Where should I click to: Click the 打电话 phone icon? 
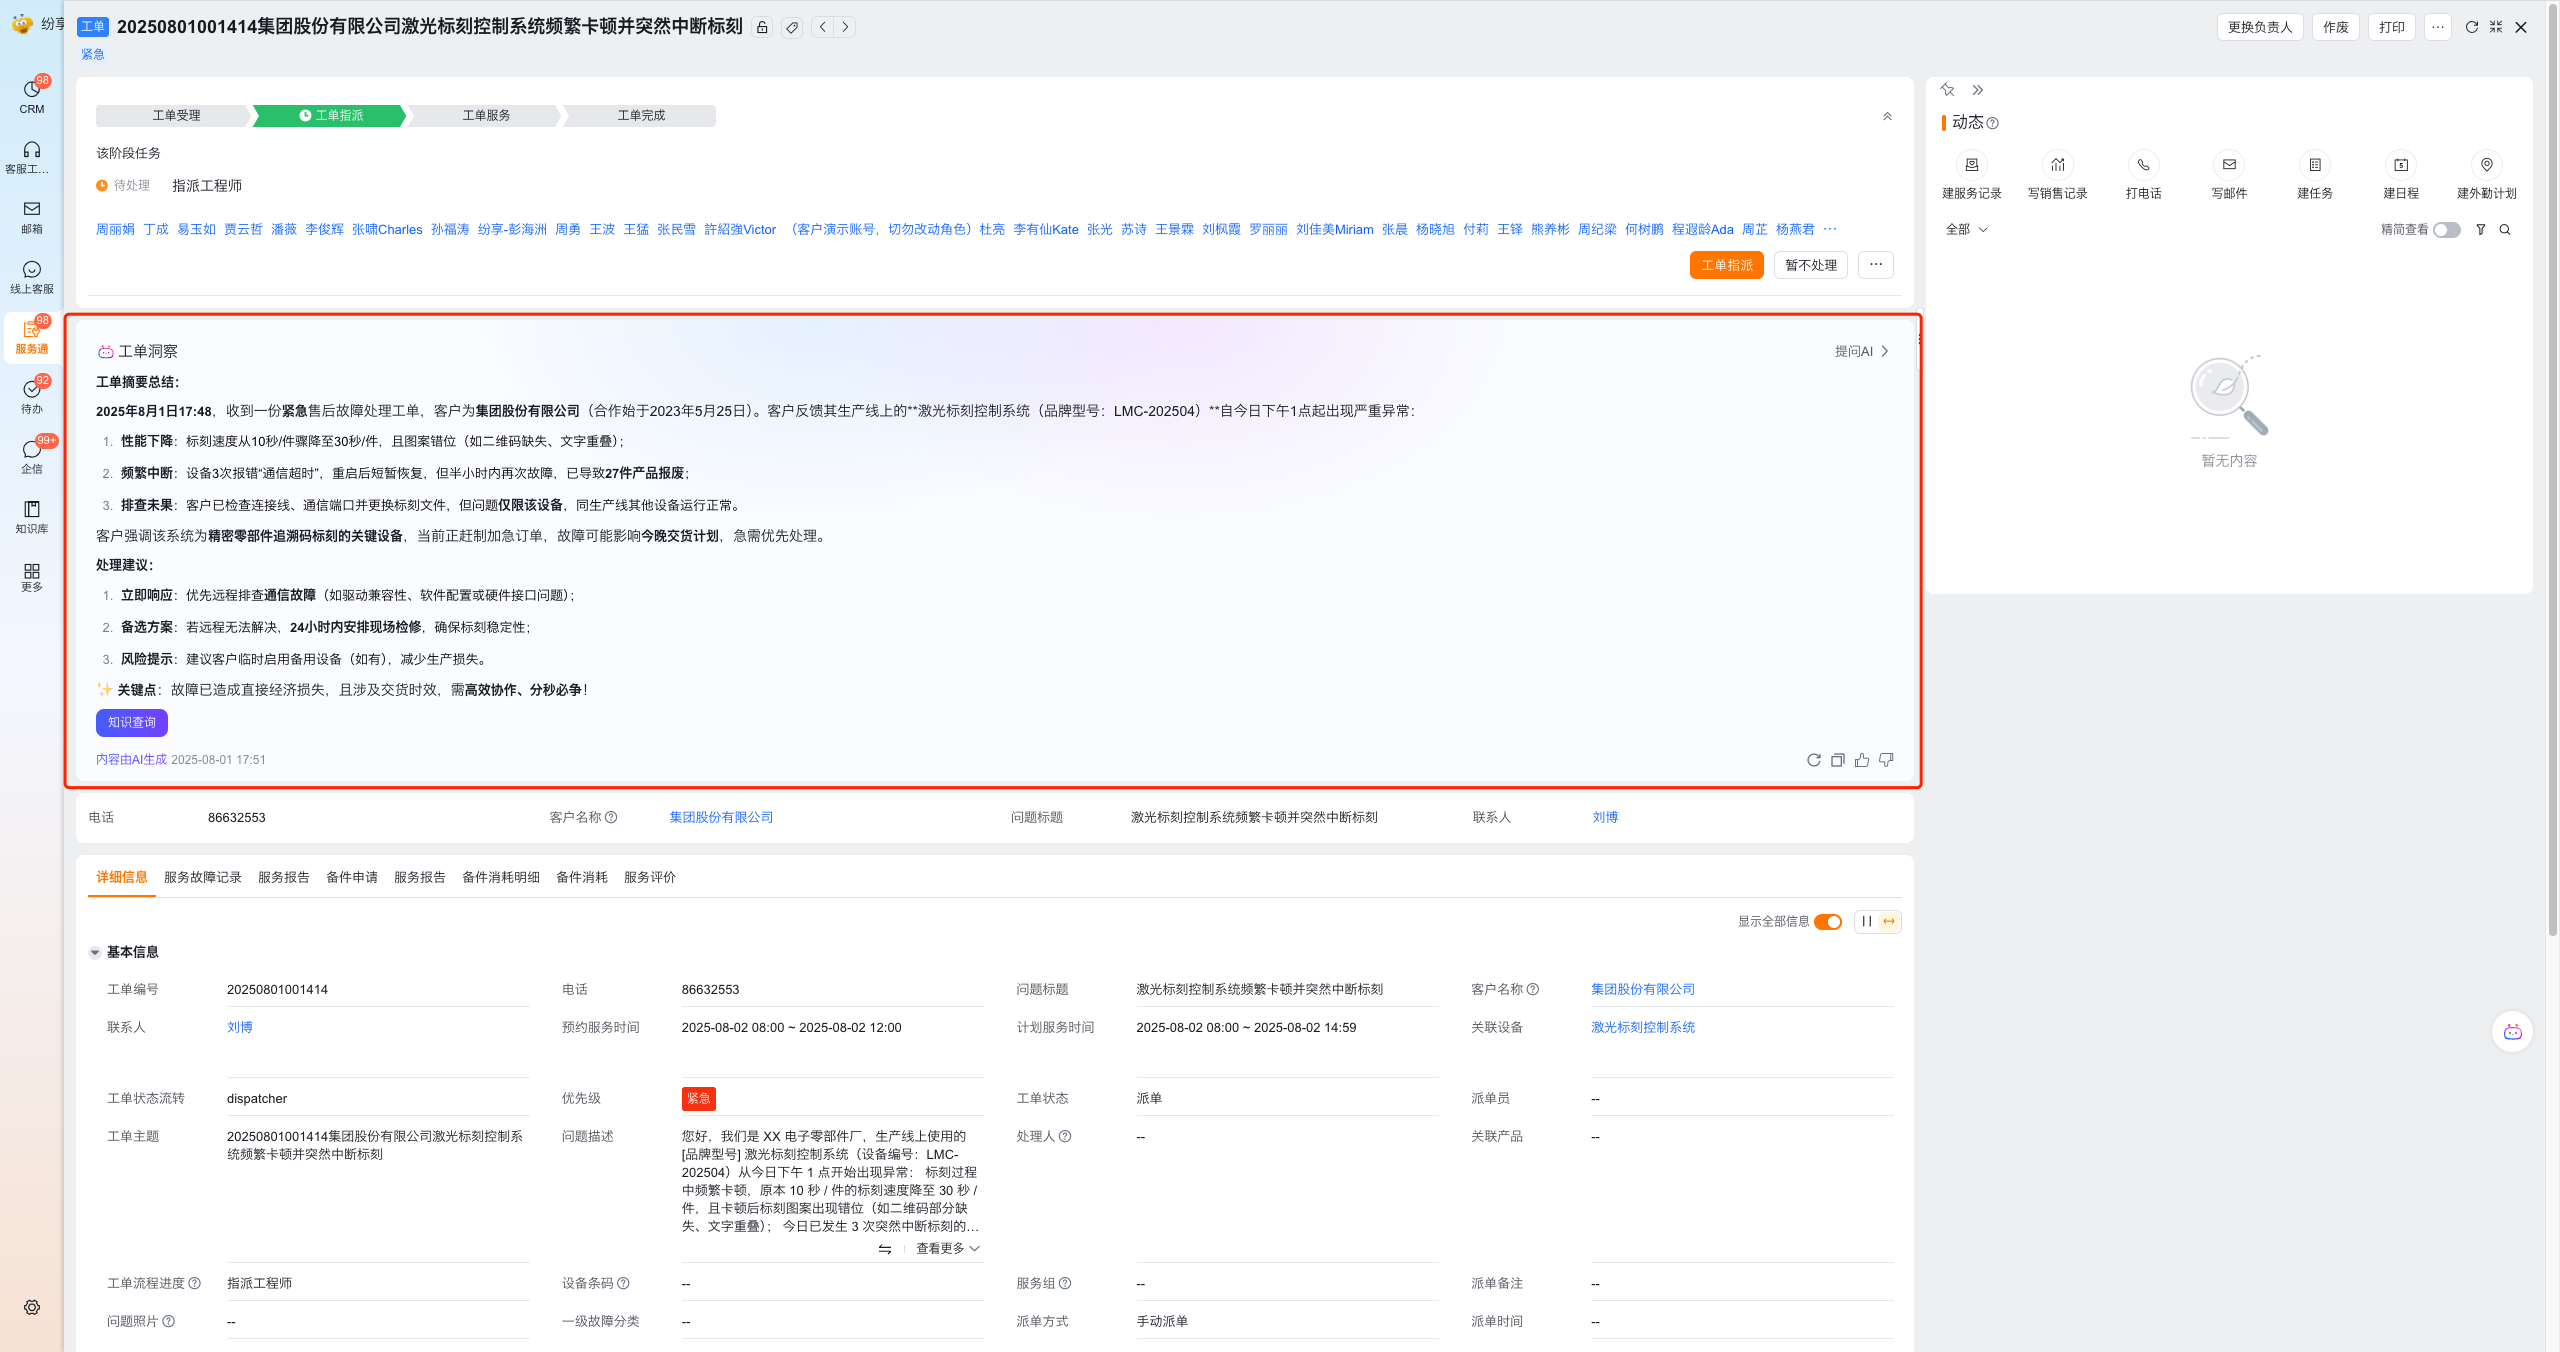2143,165
